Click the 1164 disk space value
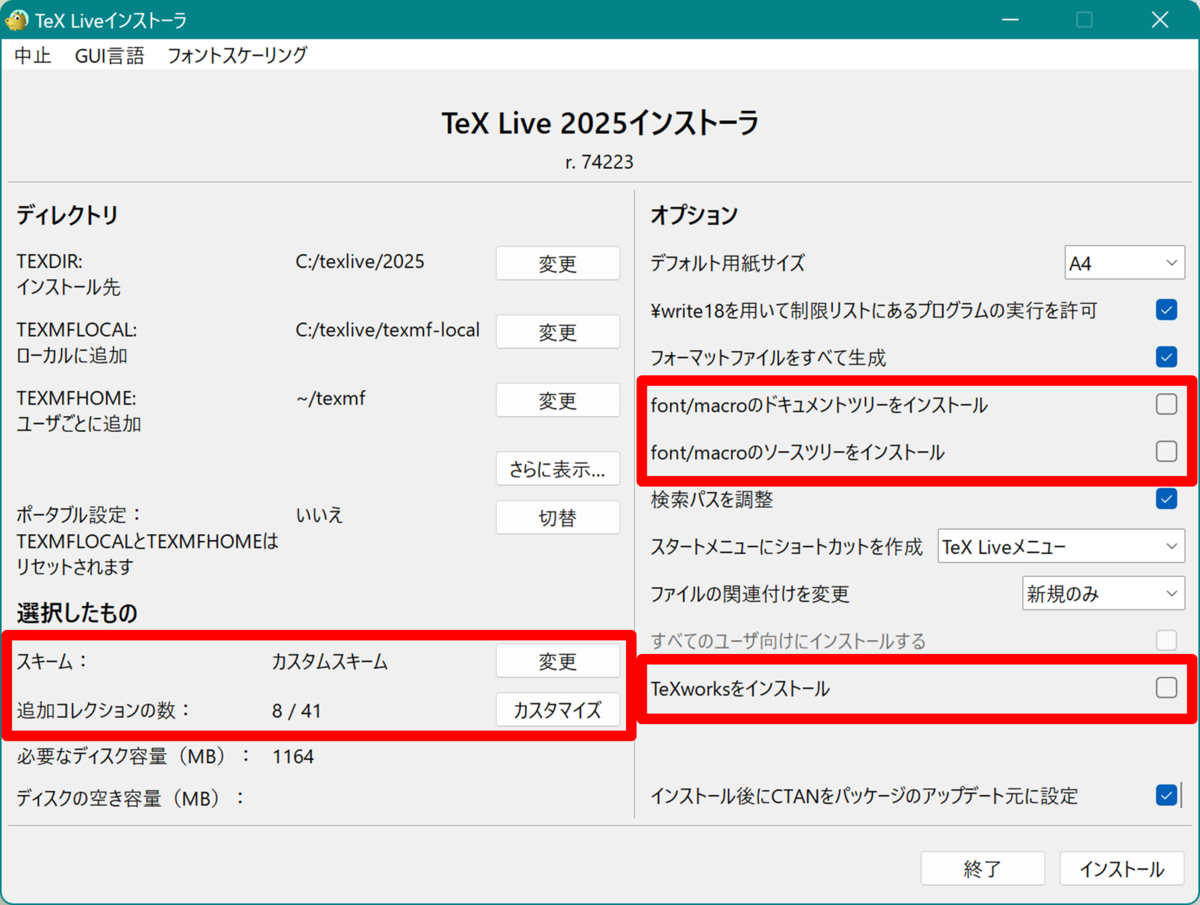 293,757
